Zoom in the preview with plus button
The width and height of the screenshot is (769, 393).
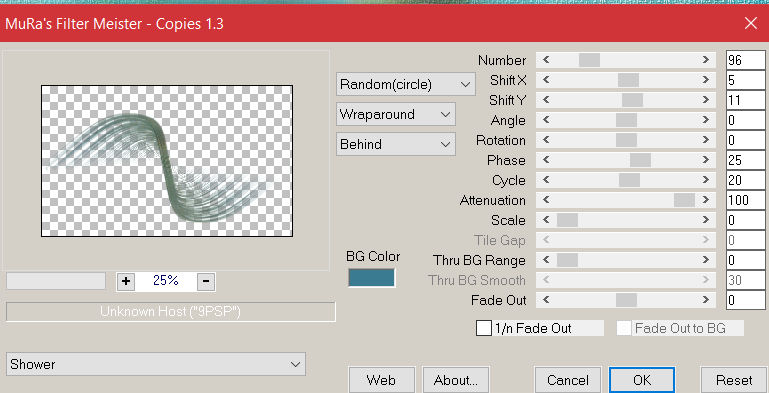(x=126, y=281)
